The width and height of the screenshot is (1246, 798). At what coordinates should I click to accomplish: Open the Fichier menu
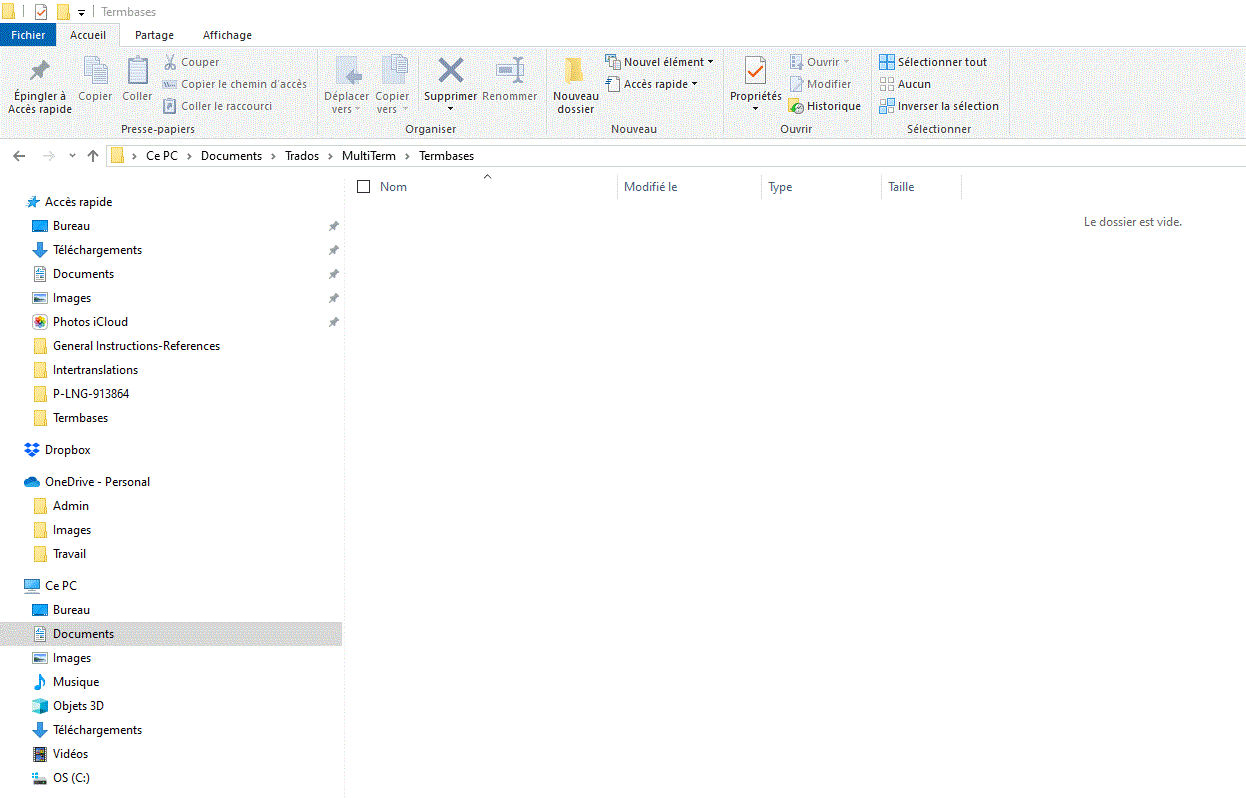[28, 34]
